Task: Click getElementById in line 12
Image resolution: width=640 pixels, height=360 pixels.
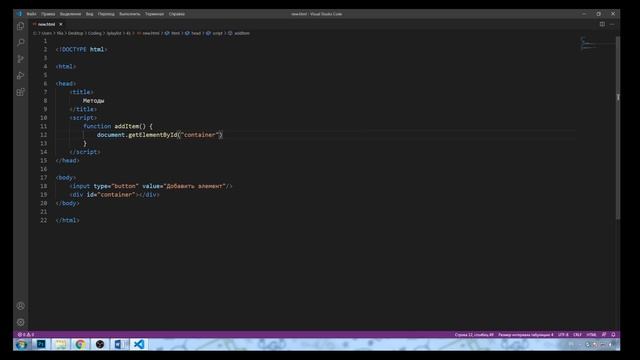Action: tap(153, 135)
